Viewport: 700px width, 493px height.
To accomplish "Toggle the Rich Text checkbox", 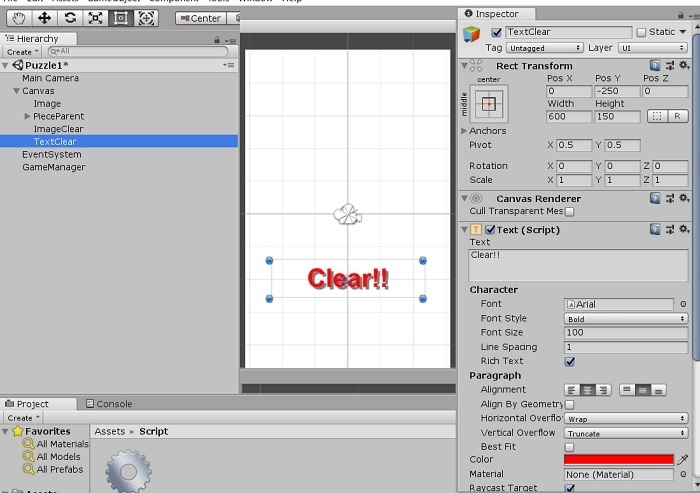I will (570, 361).
